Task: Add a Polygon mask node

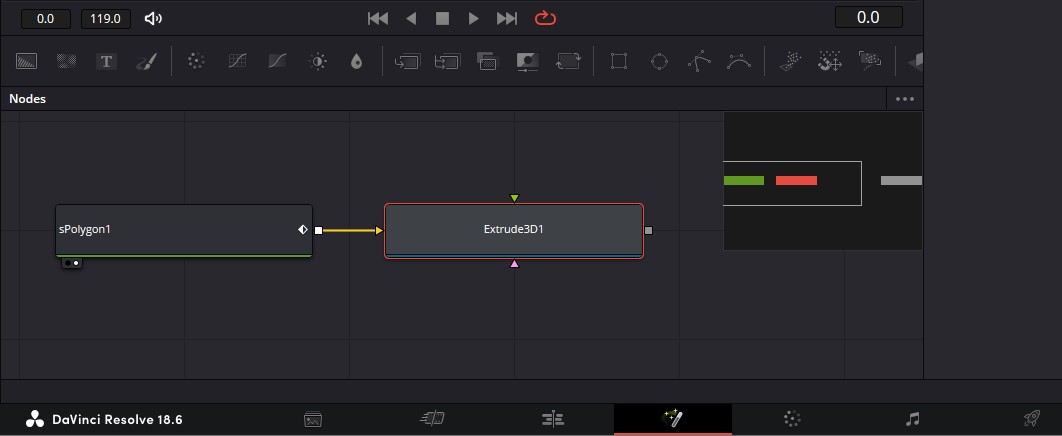Action: pyautogui.click(x=699, y=62)
